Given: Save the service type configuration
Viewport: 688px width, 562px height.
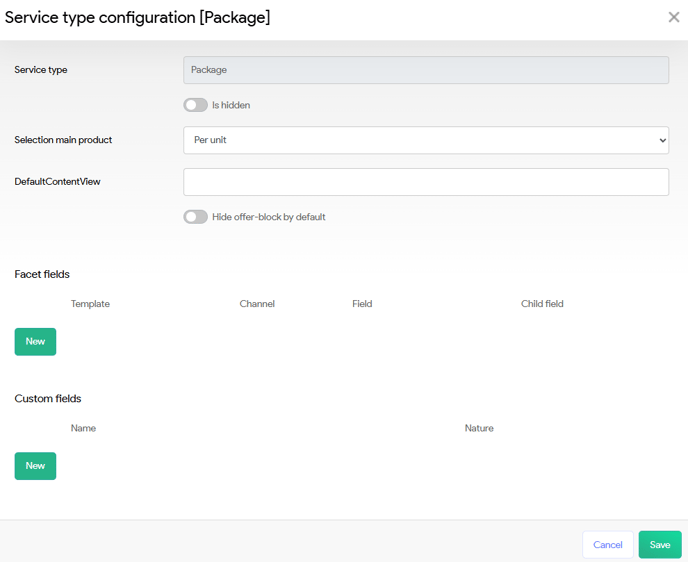Looking at the screenshot, I should click(x=659, y=545).
